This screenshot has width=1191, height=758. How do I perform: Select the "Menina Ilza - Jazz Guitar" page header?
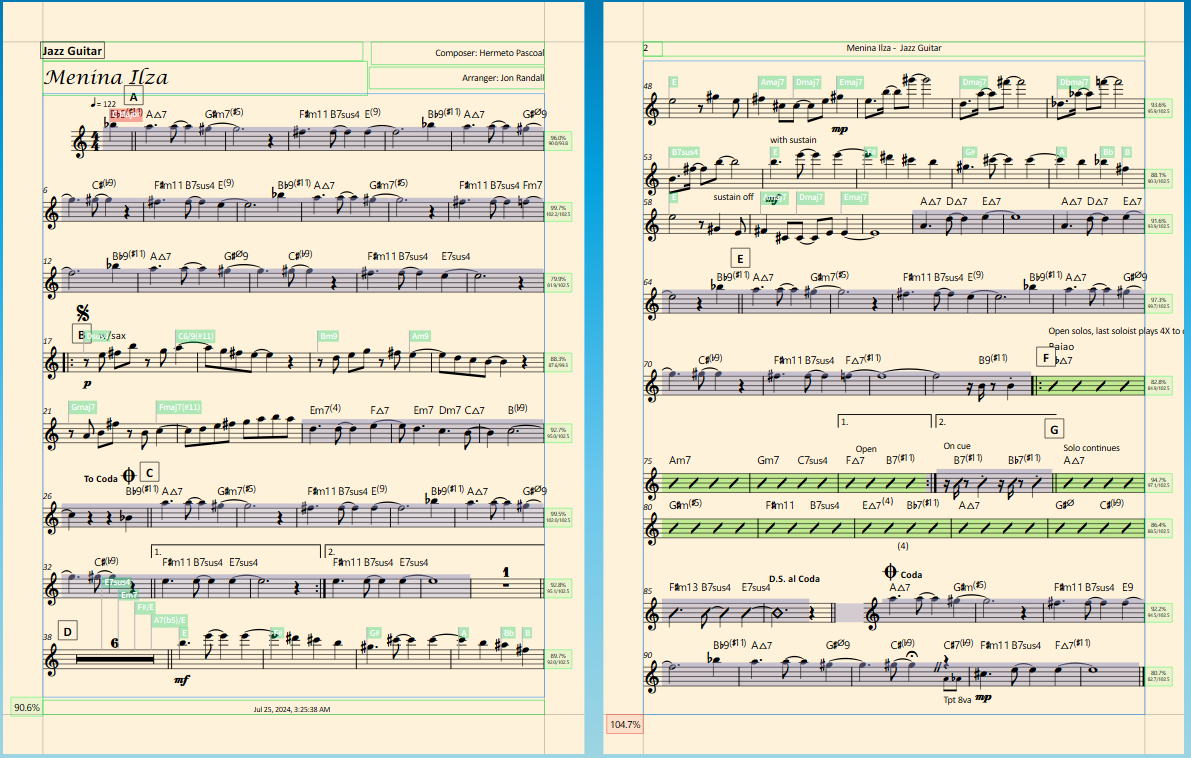(x=894, y=48)
